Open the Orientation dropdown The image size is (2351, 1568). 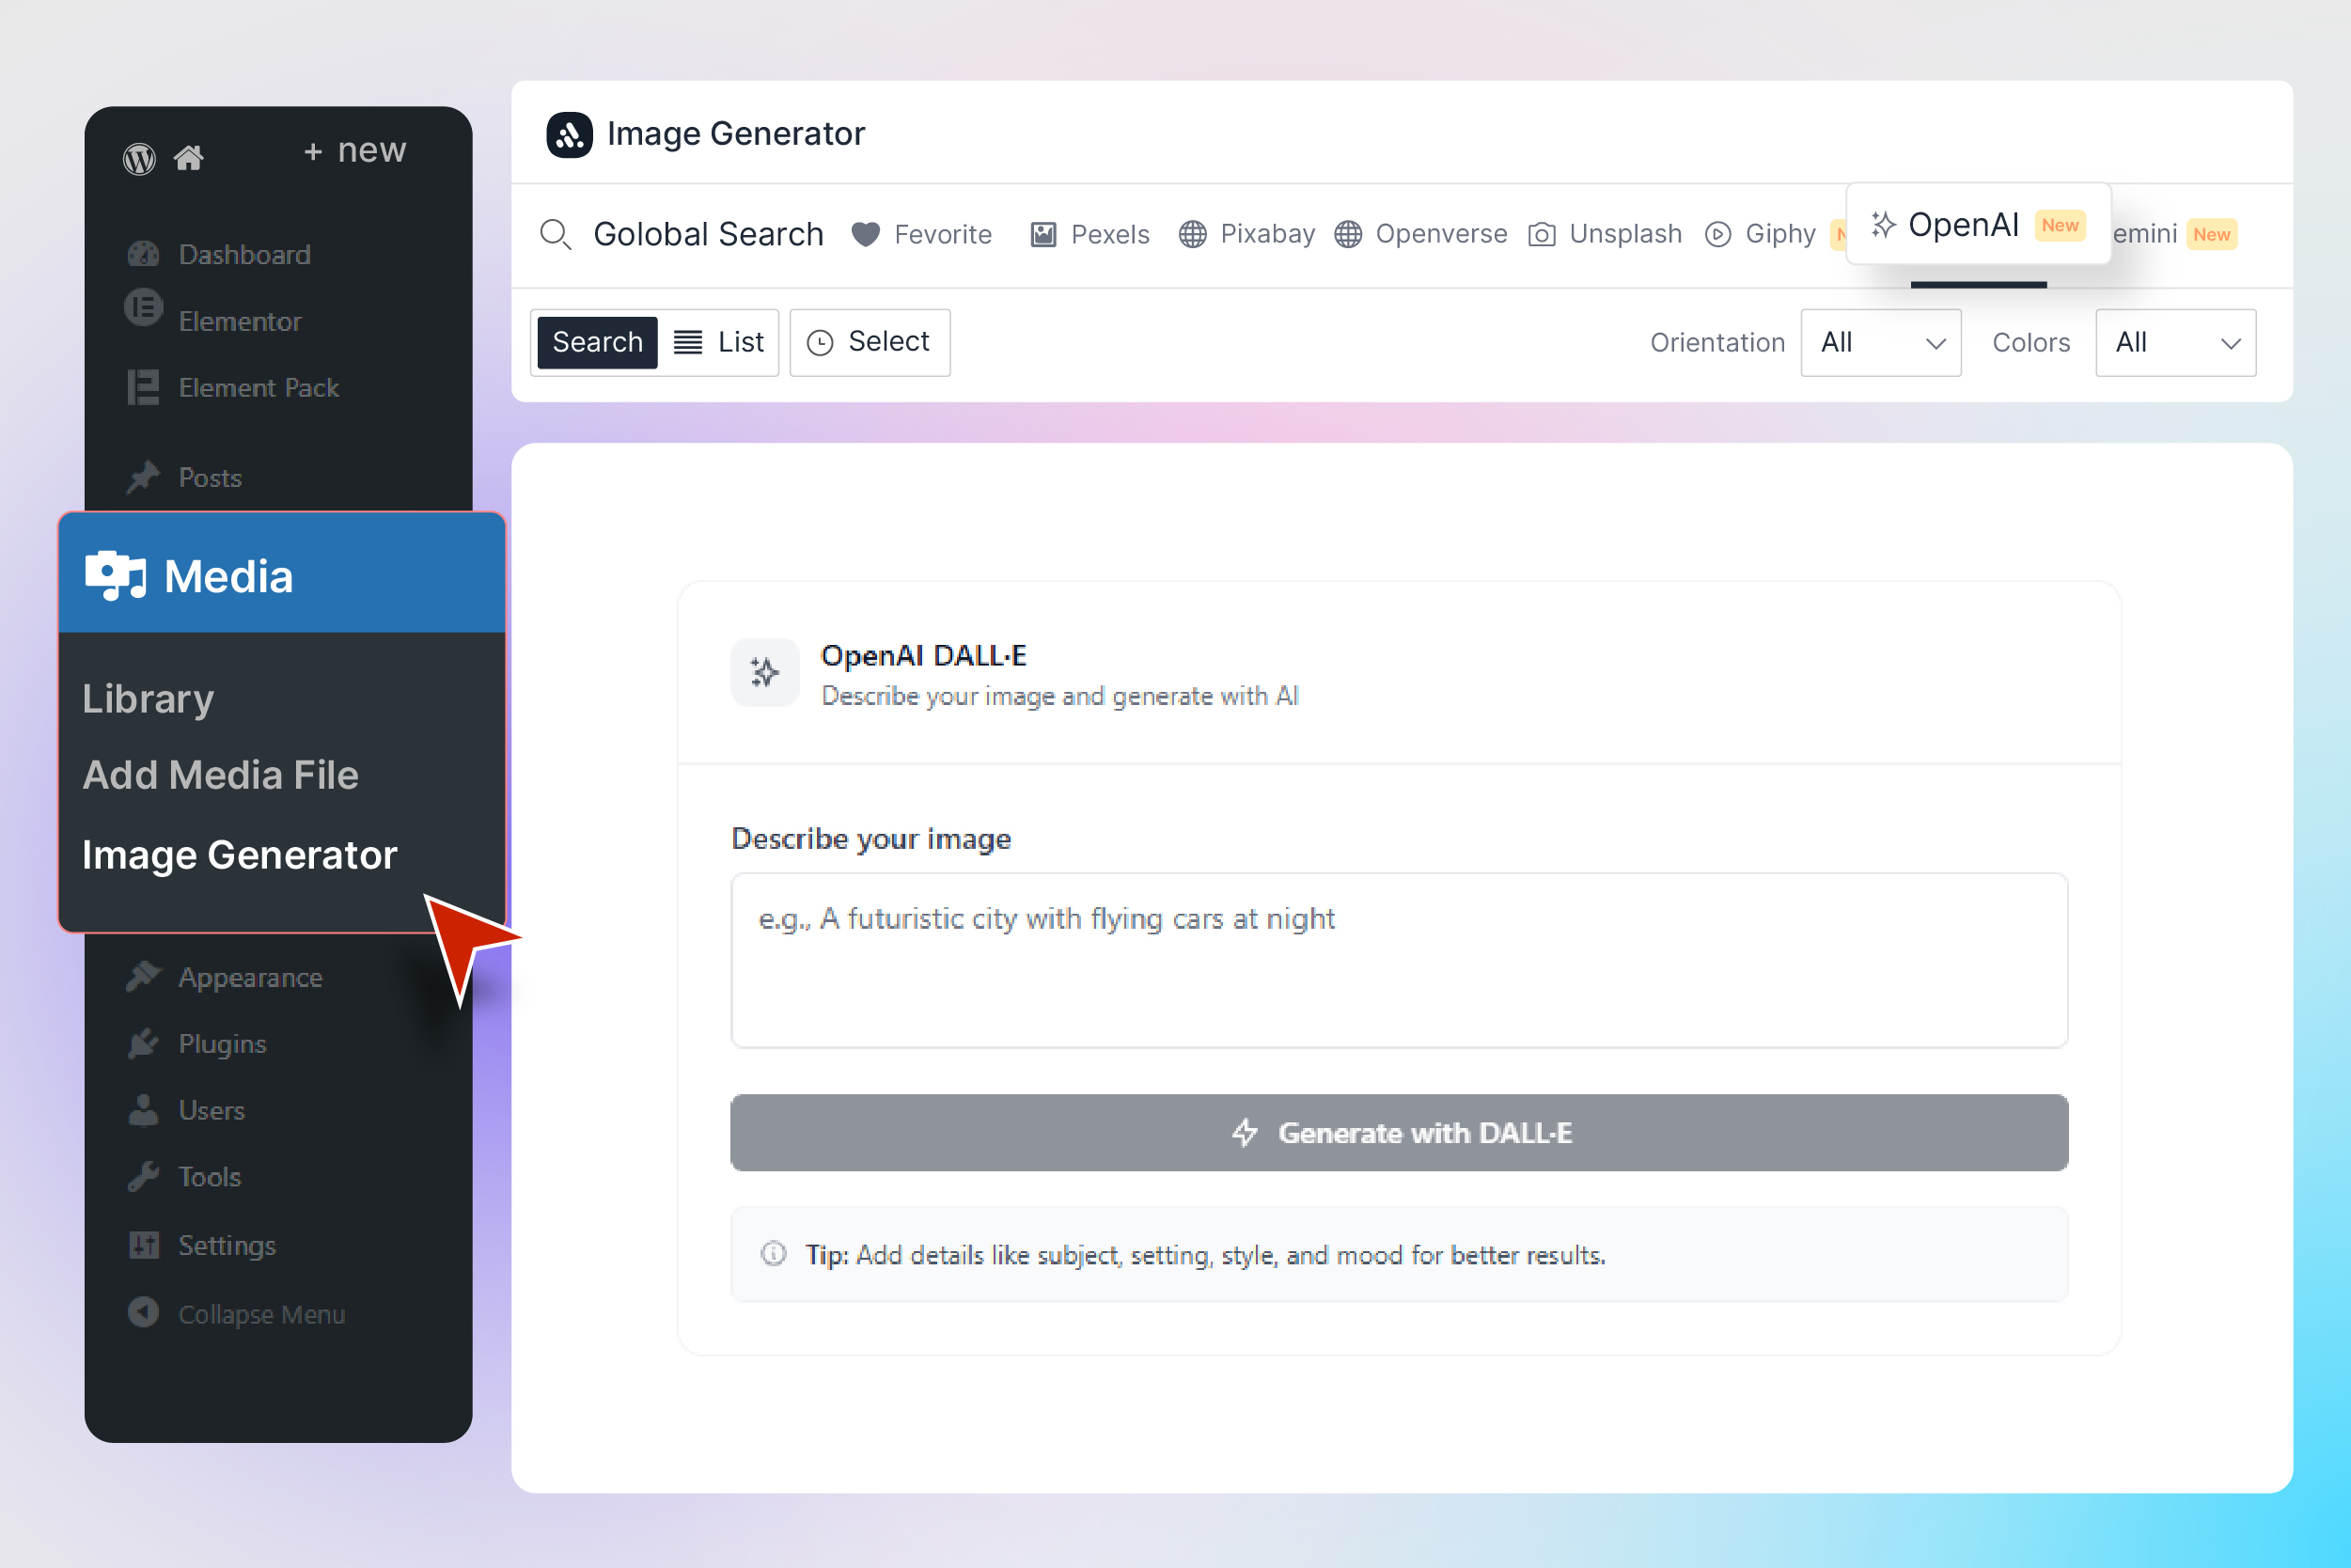coord(1880,342)
